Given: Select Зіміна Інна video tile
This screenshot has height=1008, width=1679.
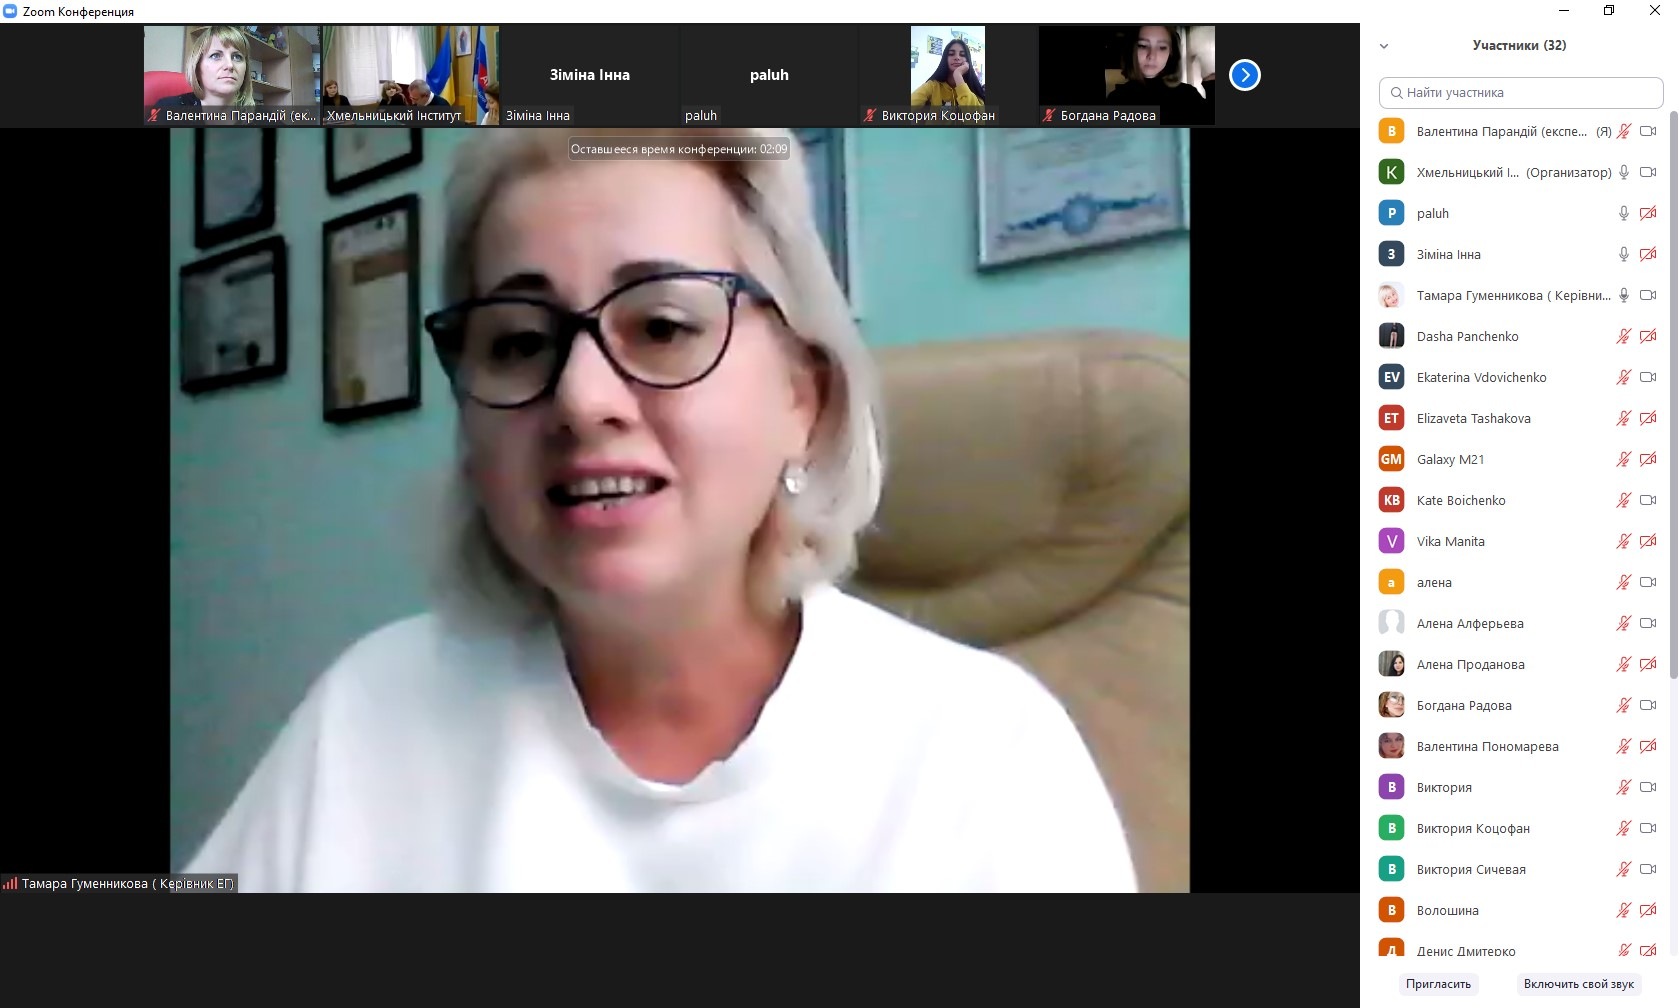Looking at the screenshot, I should coord(590,75).
